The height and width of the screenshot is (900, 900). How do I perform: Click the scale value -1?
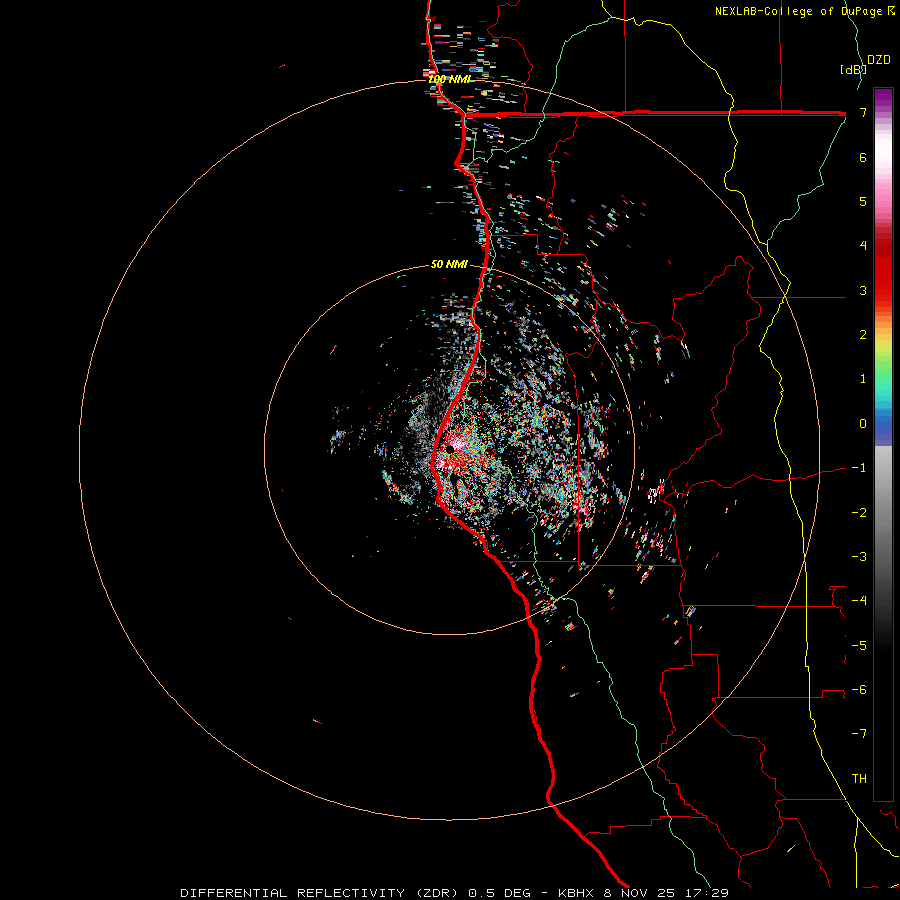coord(859,468)
